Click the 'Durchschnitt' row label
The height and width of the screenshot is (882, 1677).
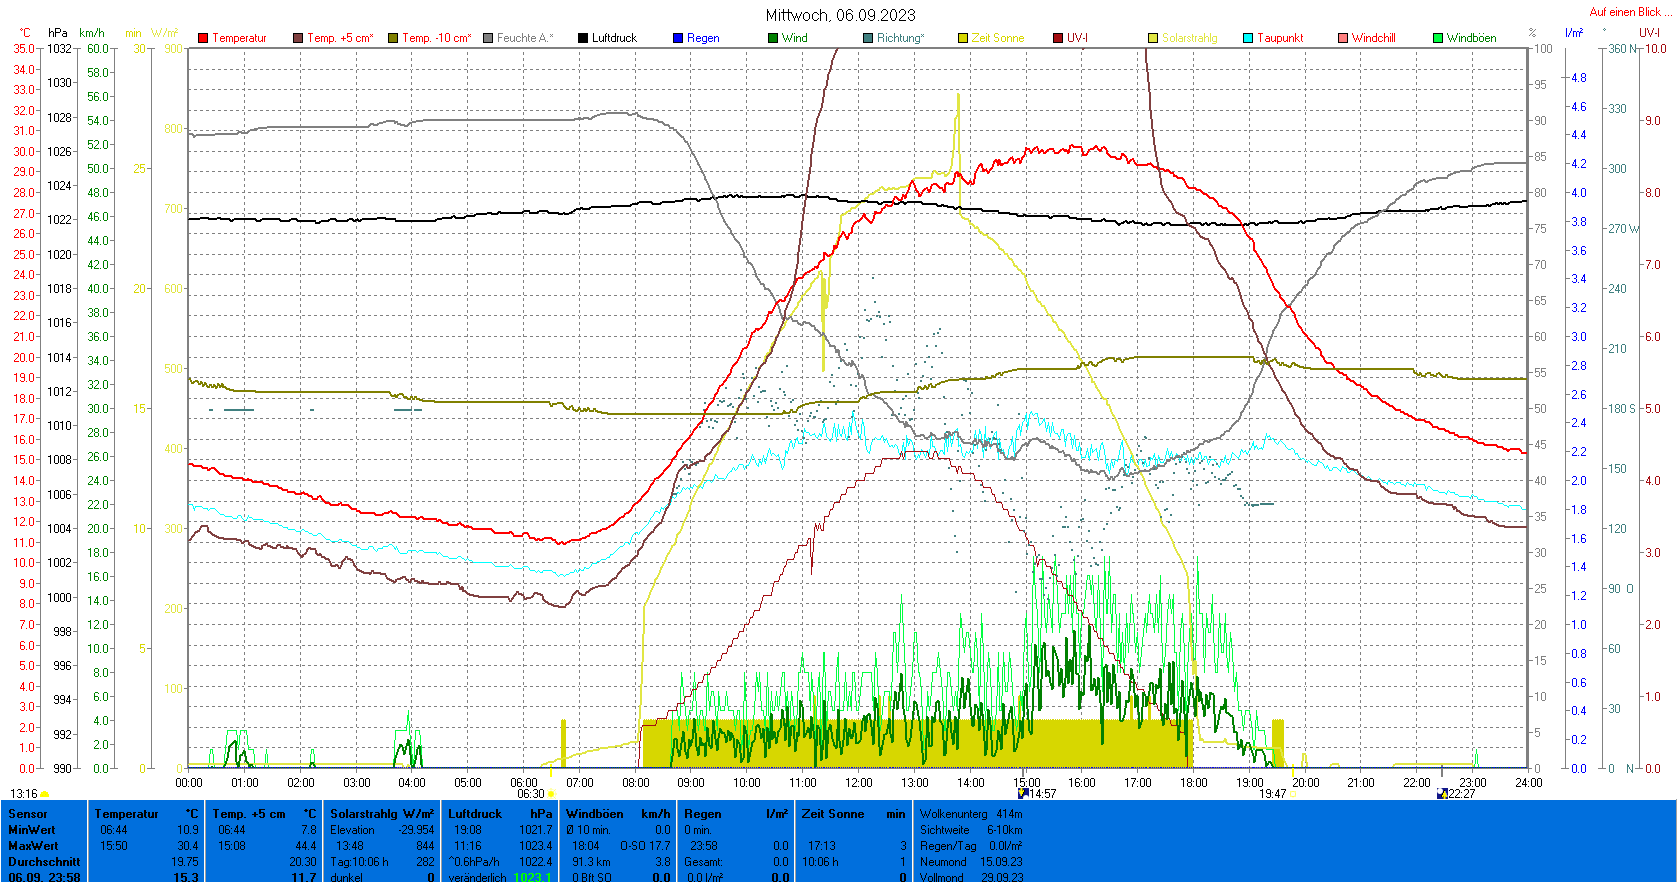44,862
